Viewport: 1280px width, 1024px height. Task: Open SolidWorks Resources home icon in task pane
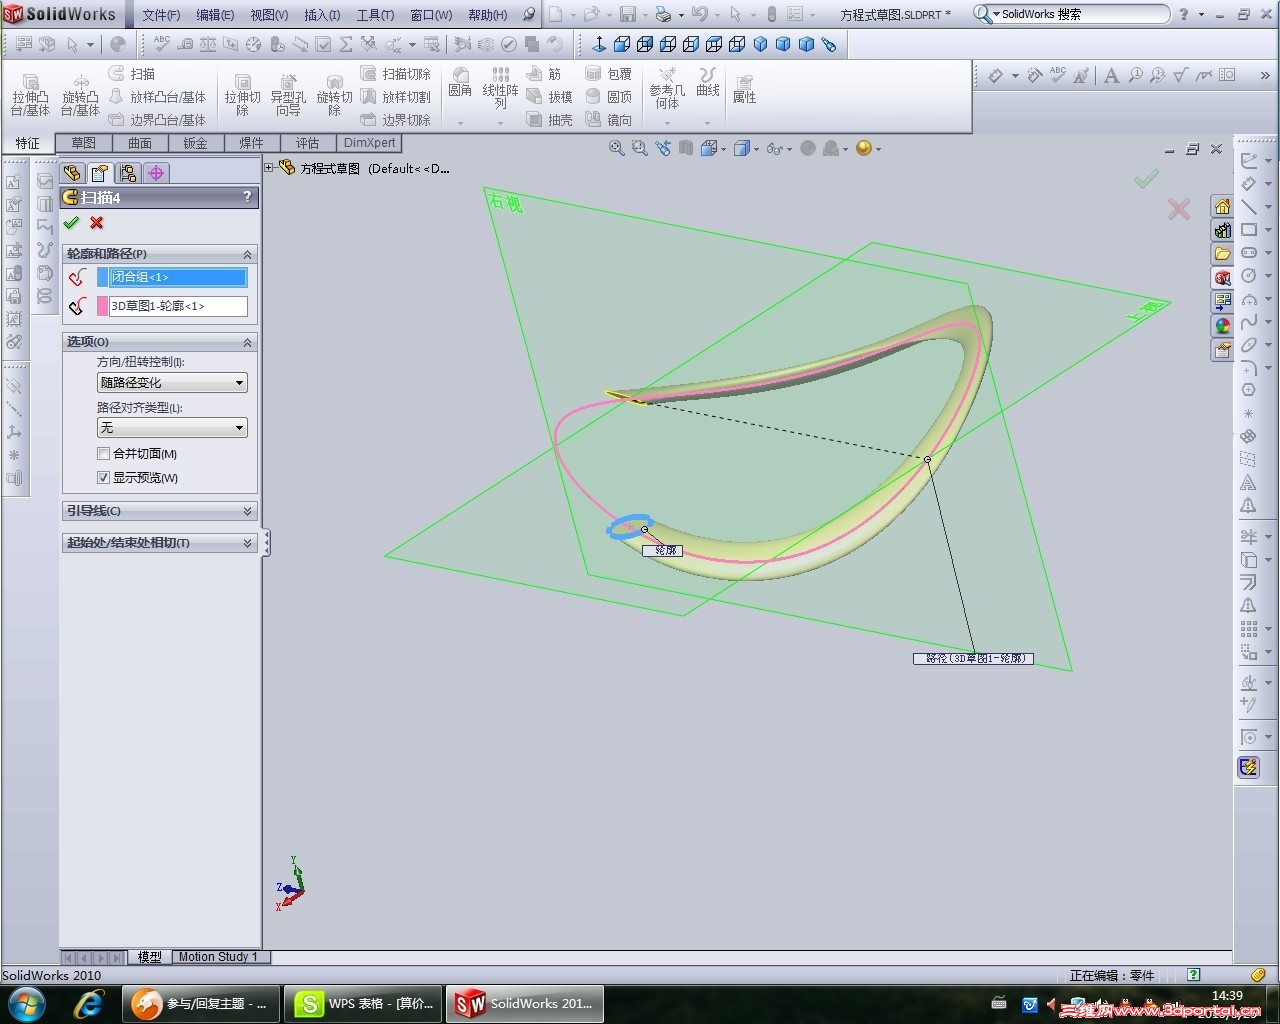(1222, 206)
